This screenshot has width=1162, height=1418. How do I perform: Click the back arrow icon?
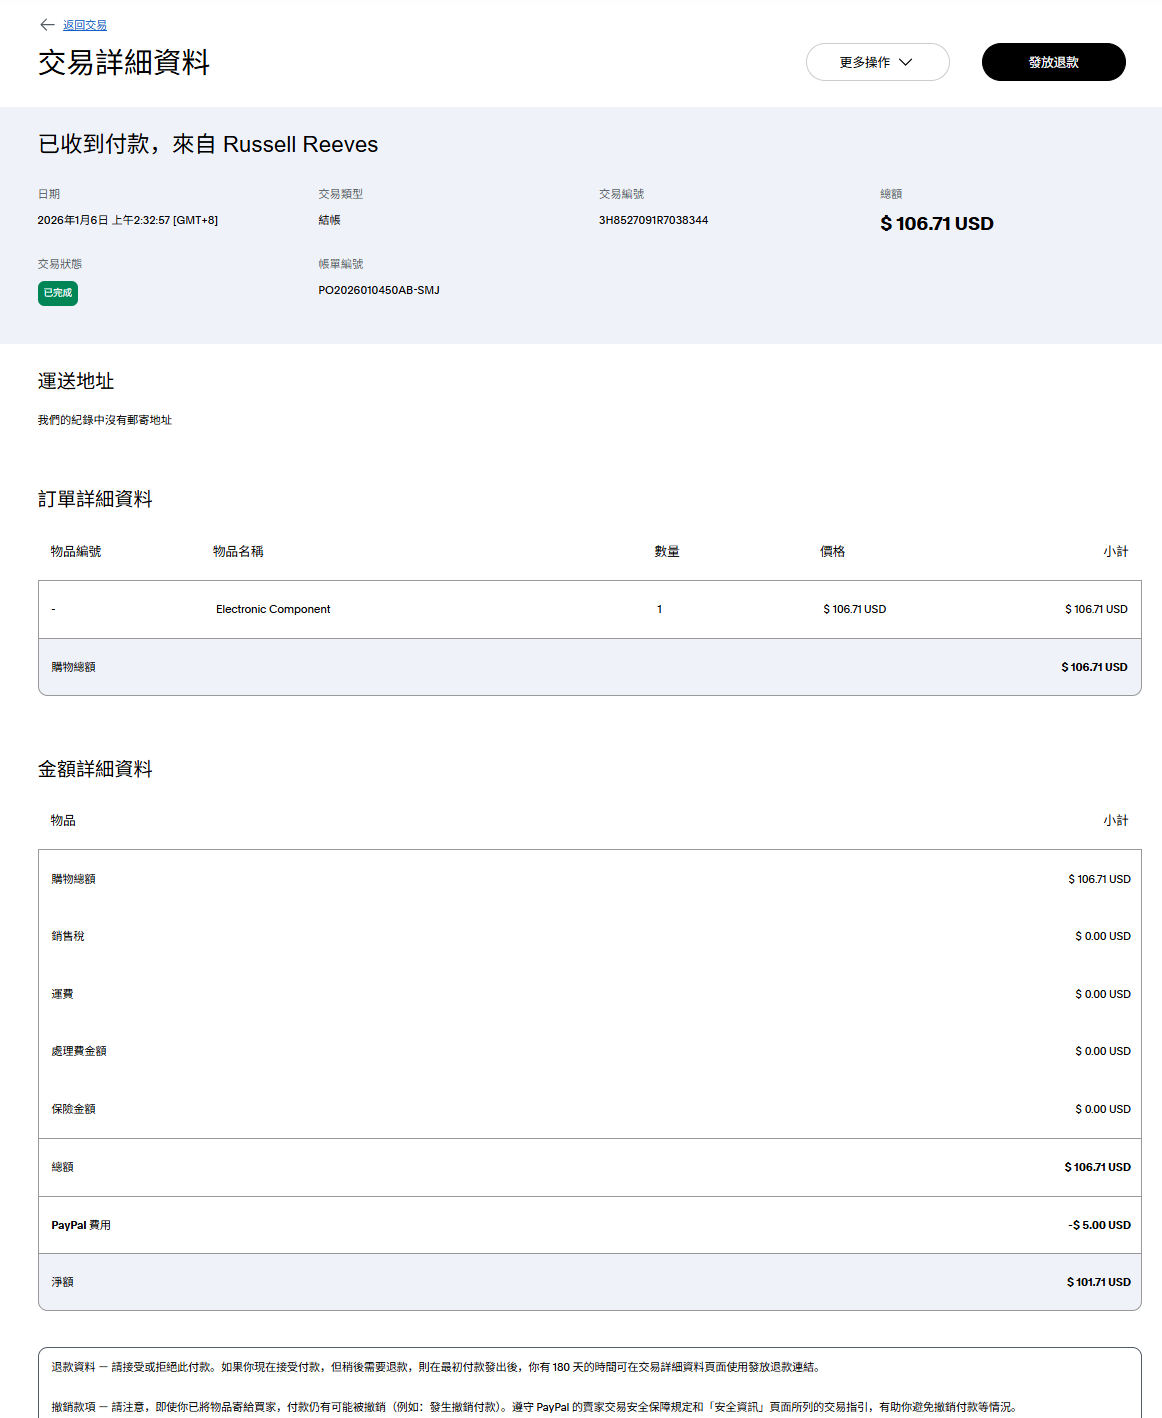pos(47,25)
